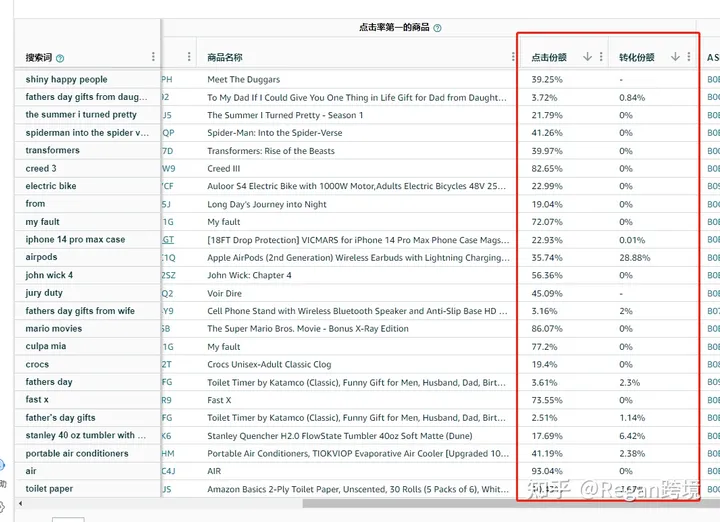Click 'creed 3' search term cell

point(41,168)
